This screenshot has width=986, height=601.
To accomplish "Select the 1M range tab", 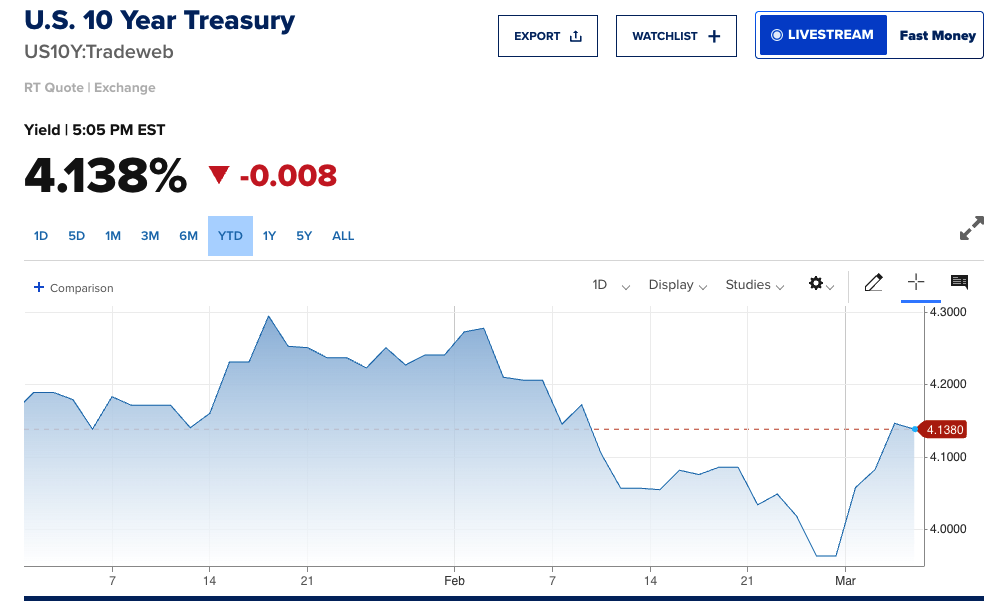I will (x=113, y=236).
